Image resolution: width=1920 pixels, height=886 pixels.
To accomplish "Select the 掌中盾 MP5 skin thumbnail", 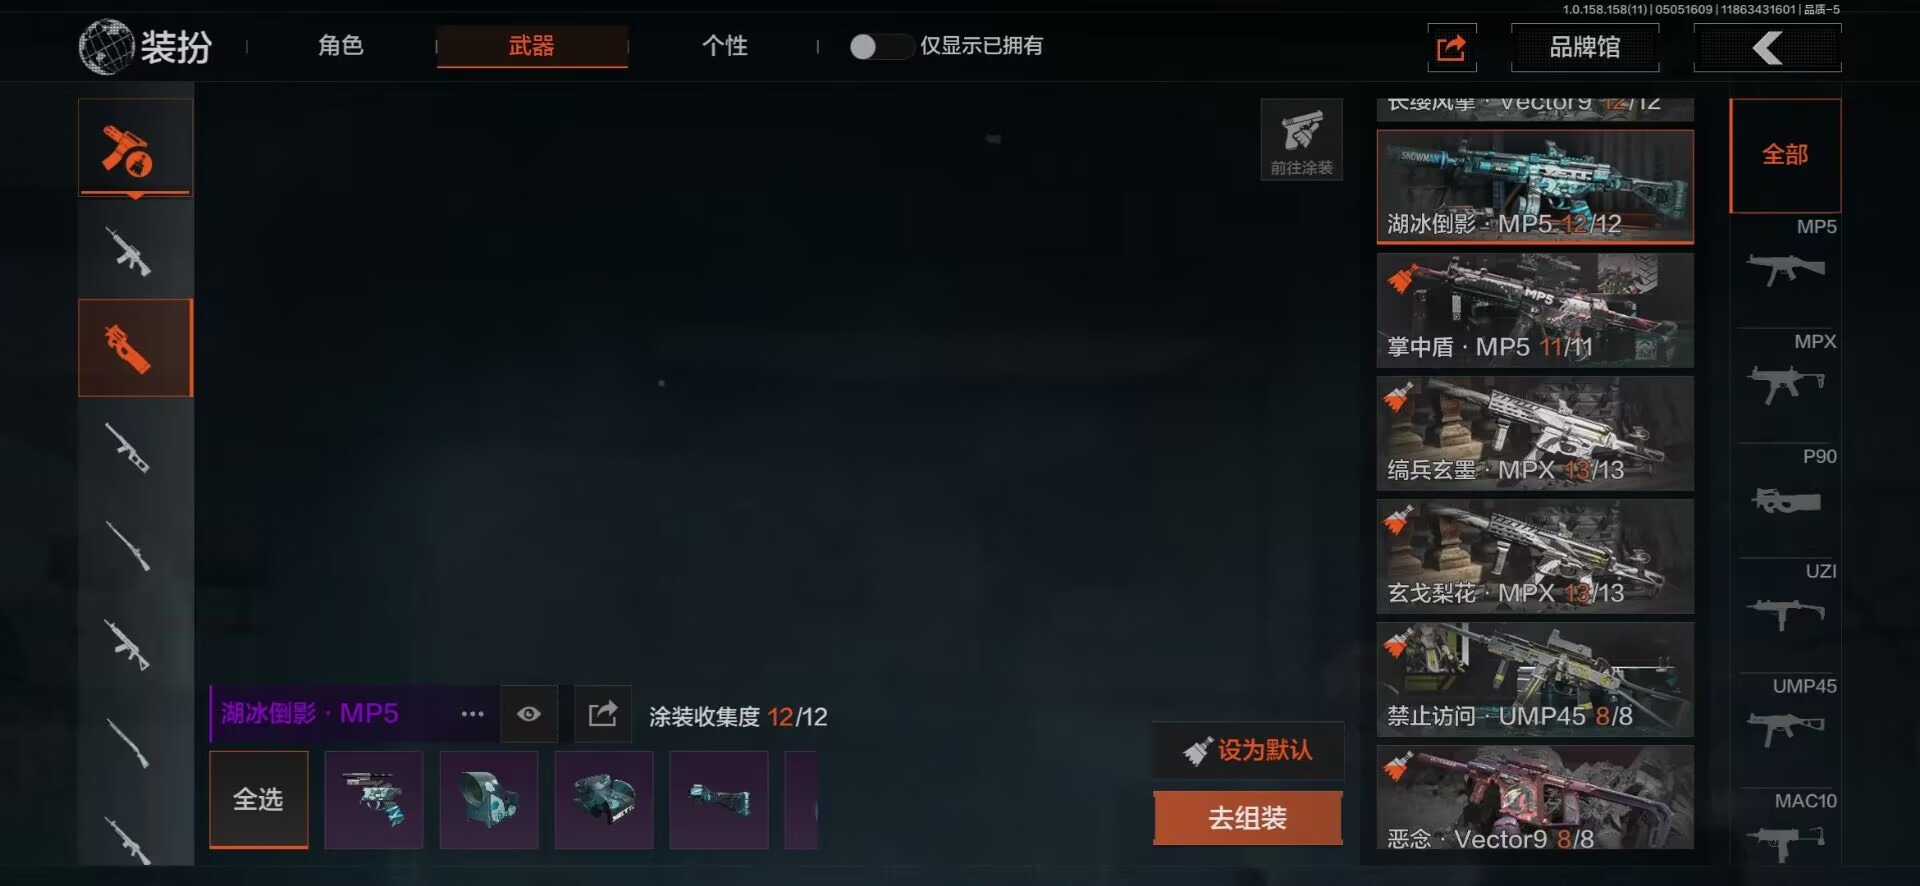I will (x=1535, y=310).
